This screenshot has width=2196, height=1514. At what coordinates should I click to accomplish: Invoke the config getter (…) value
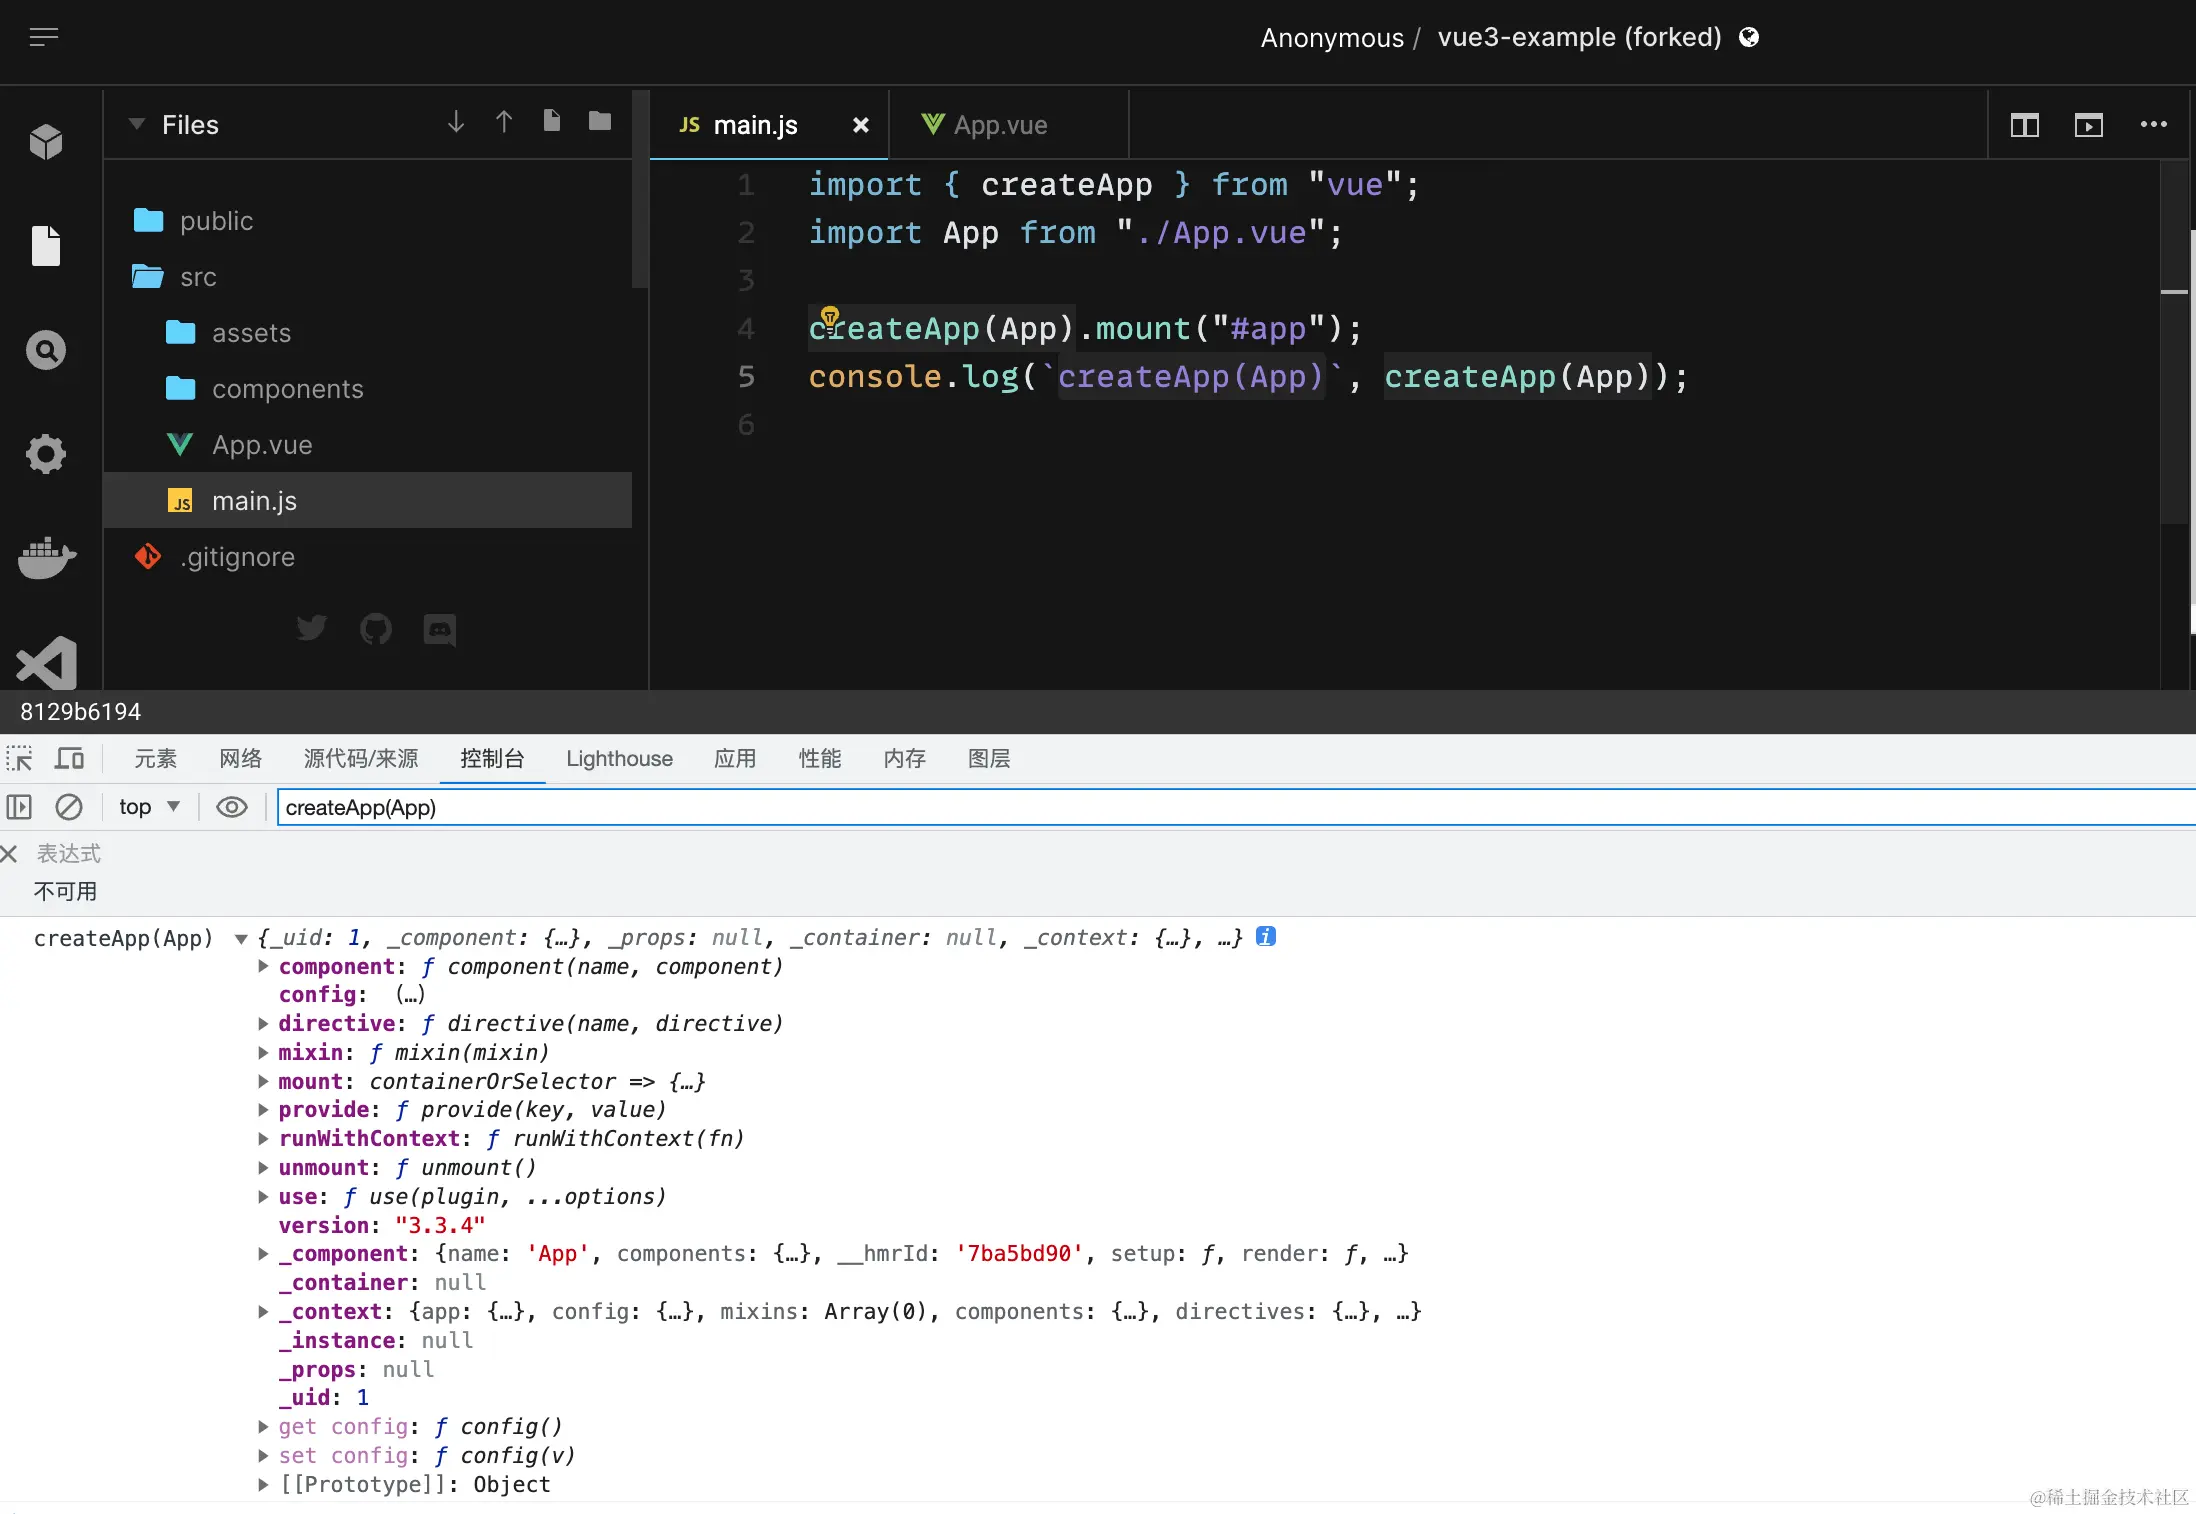coord(410,995)
